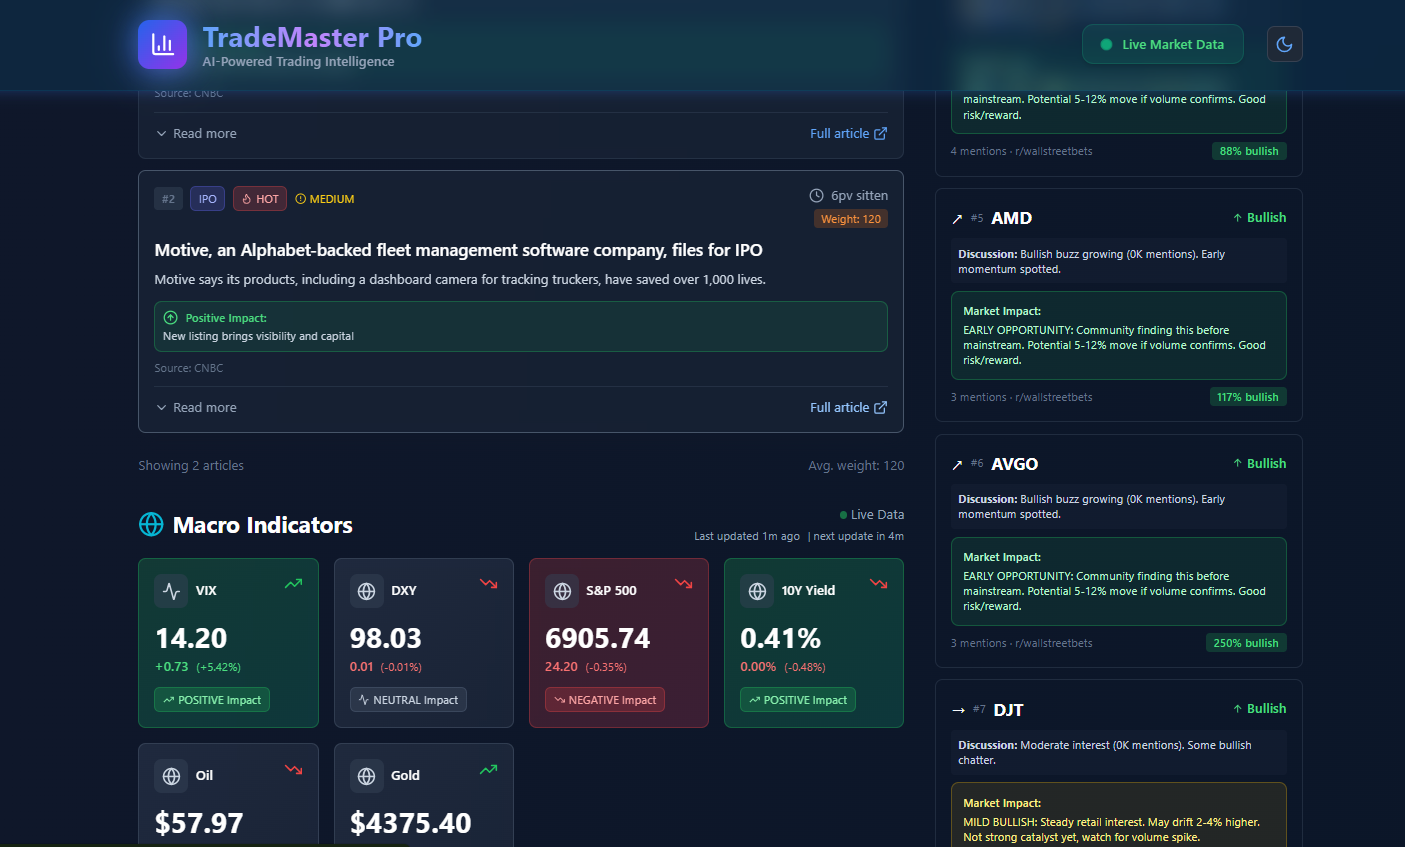Click the TradeMaster Pro bar chart logo icon
The height and width of the screenshot is (847, 1405).
162,44
